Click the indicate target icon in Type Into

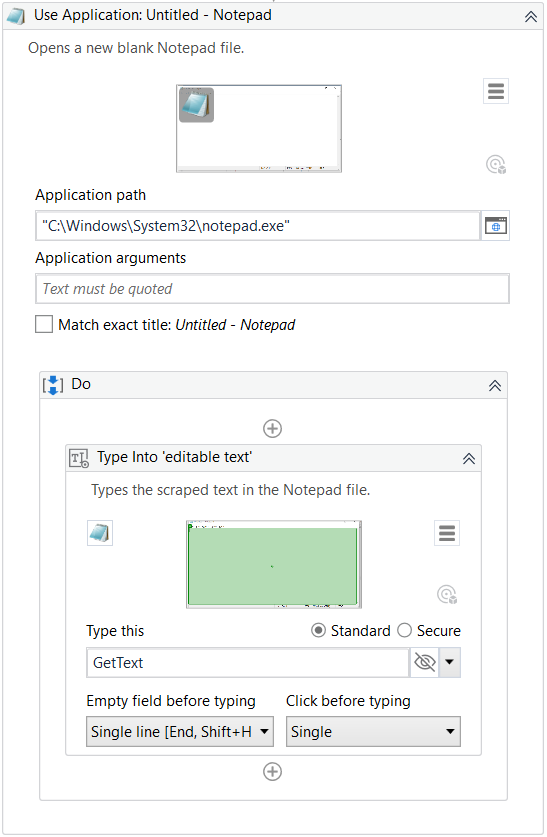click(x=447, y=594)
